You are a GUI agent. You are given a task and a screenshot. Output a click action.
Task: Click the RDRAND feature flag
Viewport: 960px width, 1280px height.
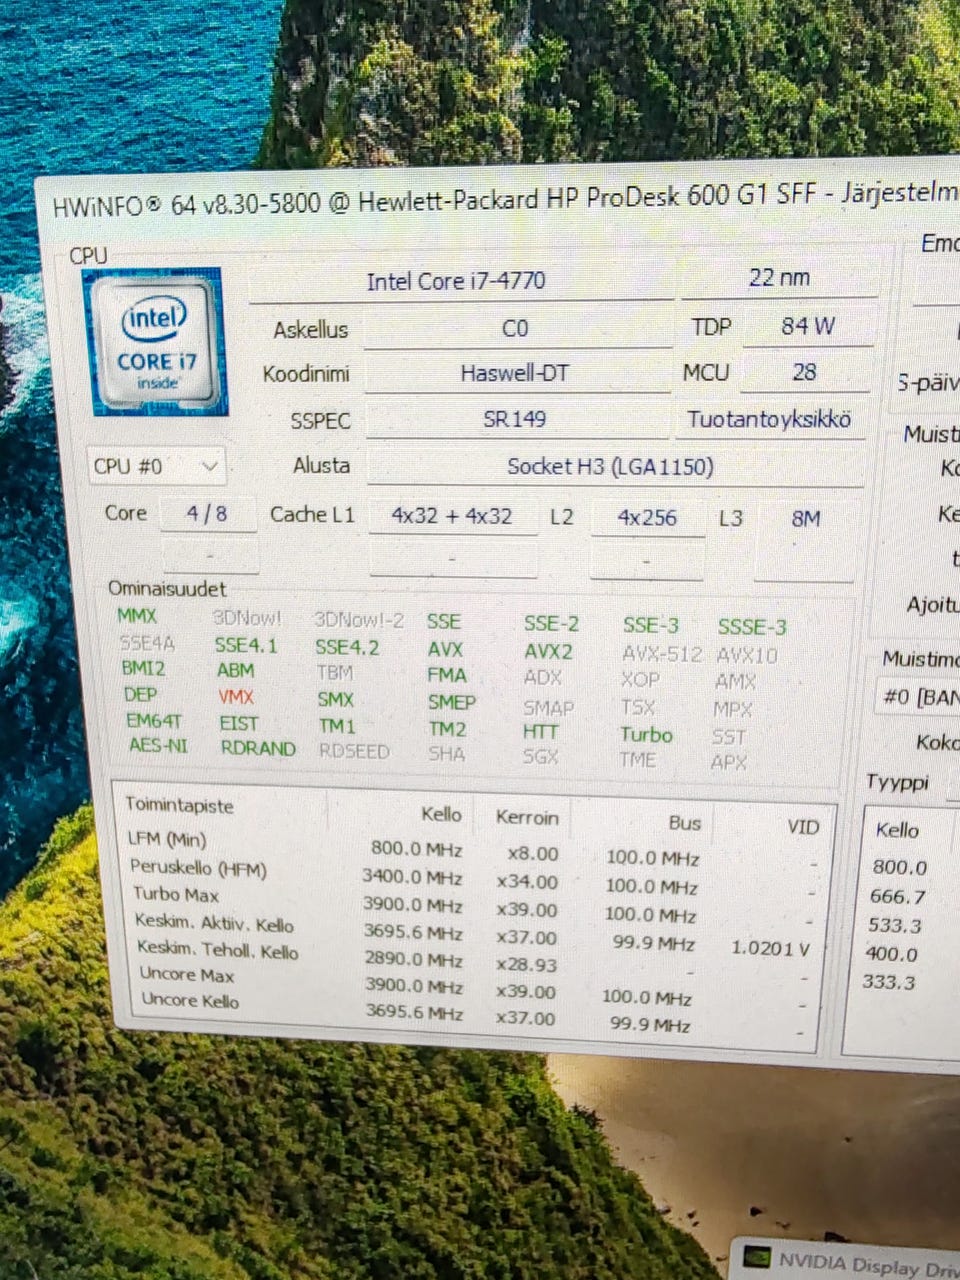pyautogui.click(x=258, y=748)
